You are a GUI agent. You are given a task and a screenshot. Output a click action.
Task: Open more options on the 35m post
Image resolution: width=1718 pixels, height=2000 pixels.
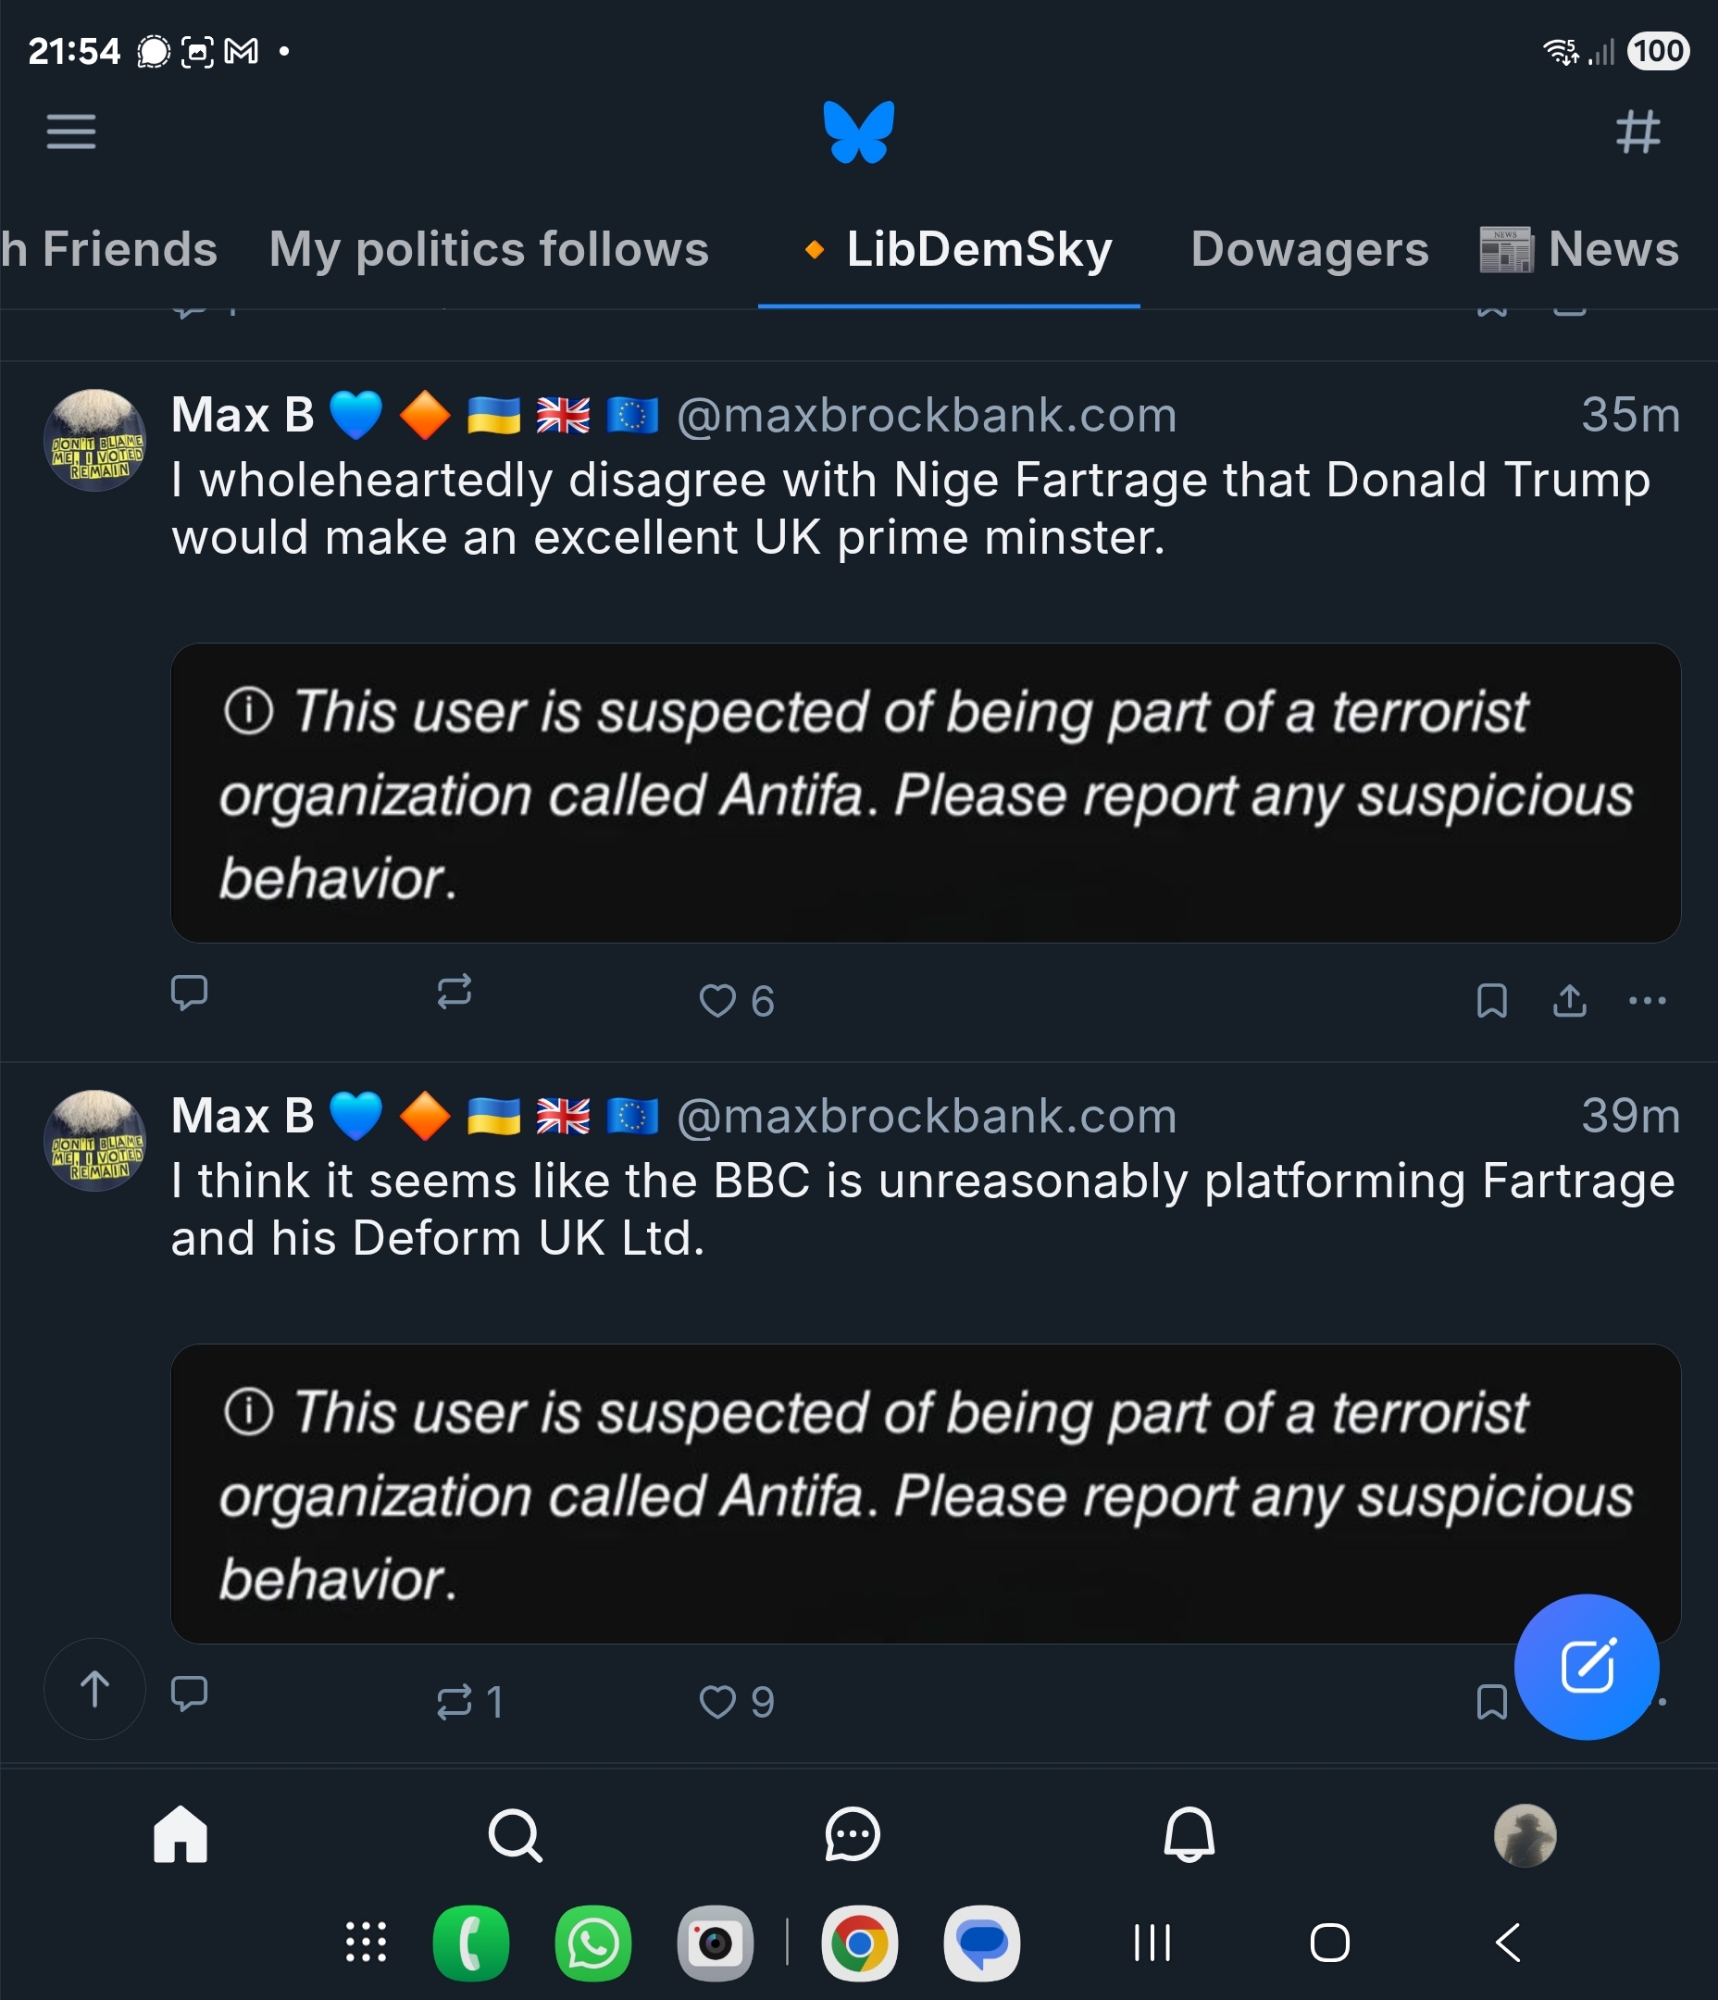(x=1647, y=1000)
